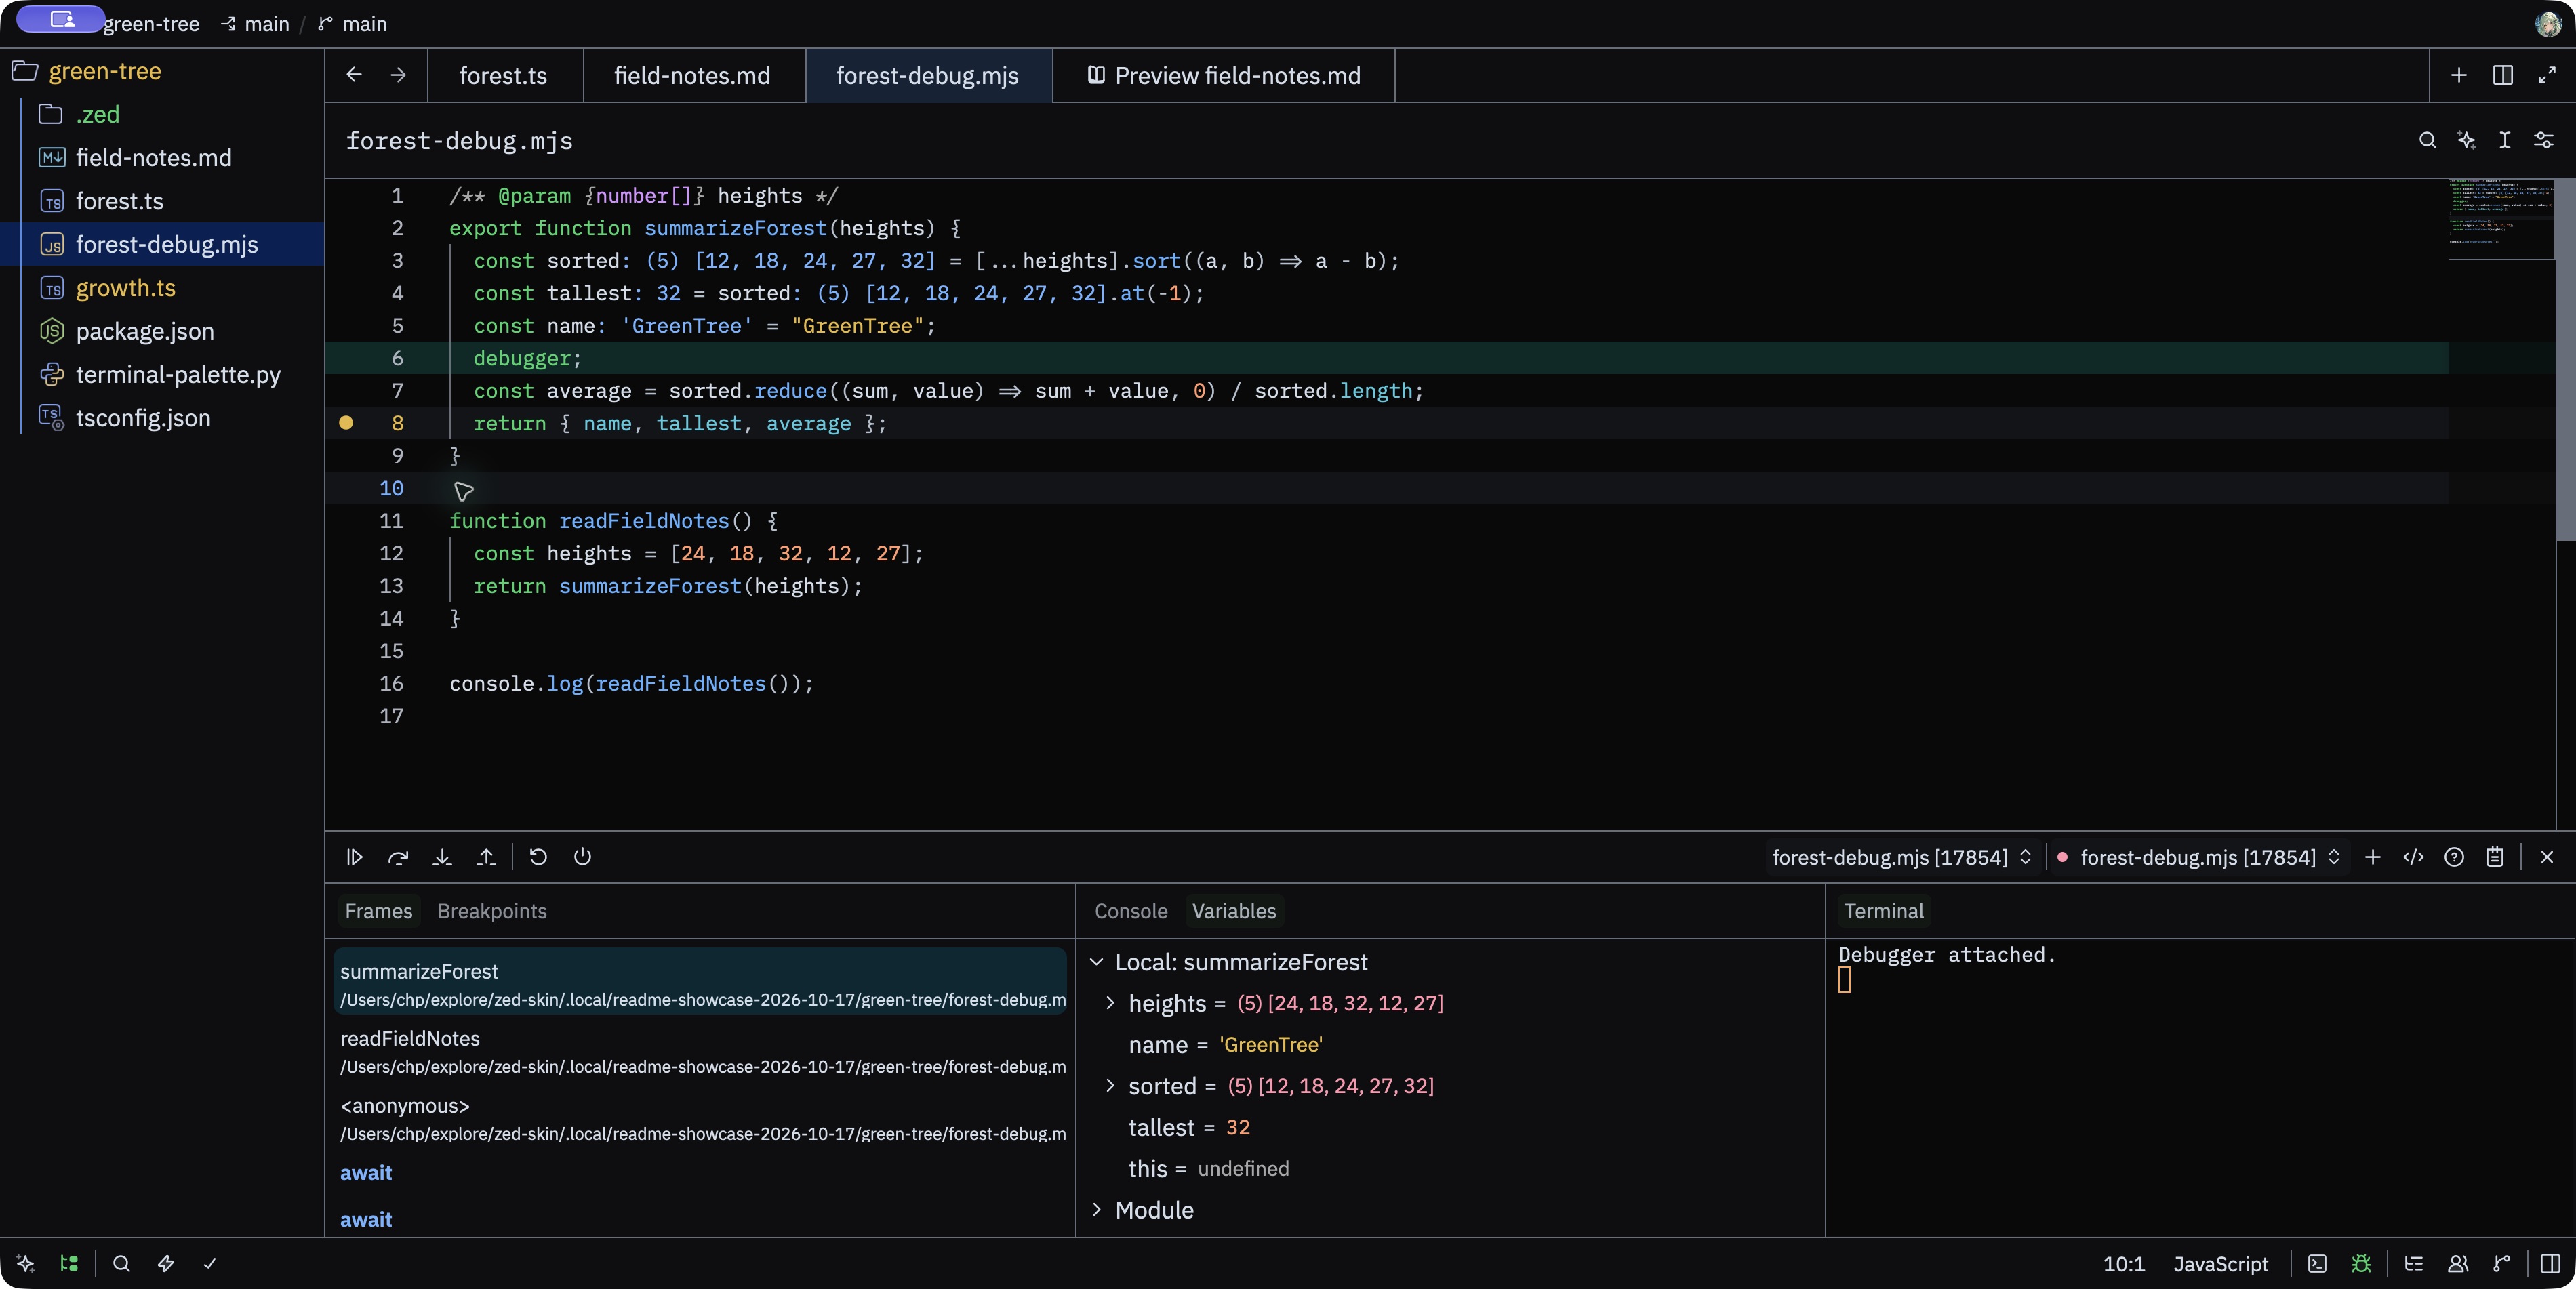Restart the debug session
Image resolution: width=2576 pixels, height=1289 pixels.
click(538, 857)
